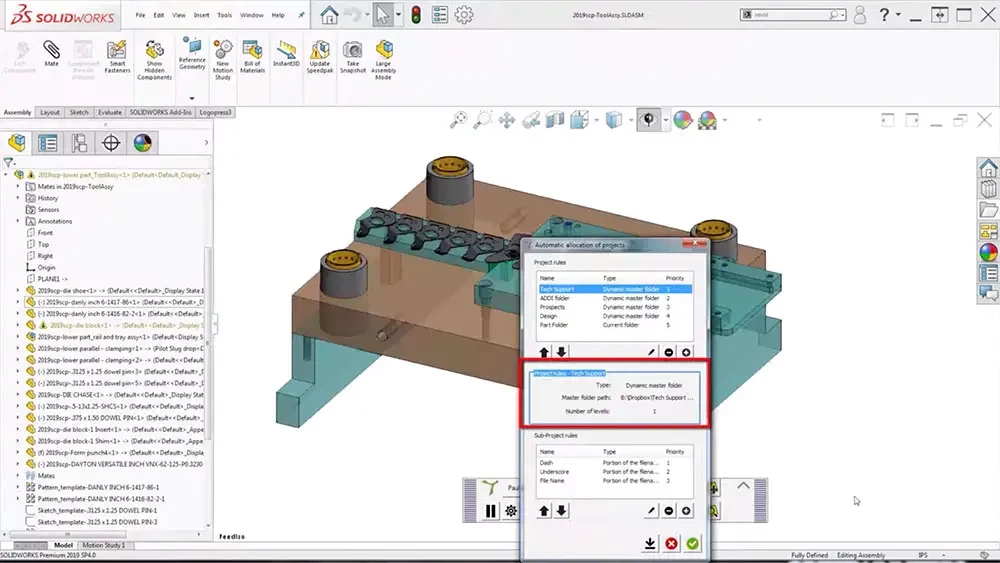The width and height of the screenshot is (1000, 563).
Task: Expand 2019scp-die shoe<1> component
Action: coord(18,290)
